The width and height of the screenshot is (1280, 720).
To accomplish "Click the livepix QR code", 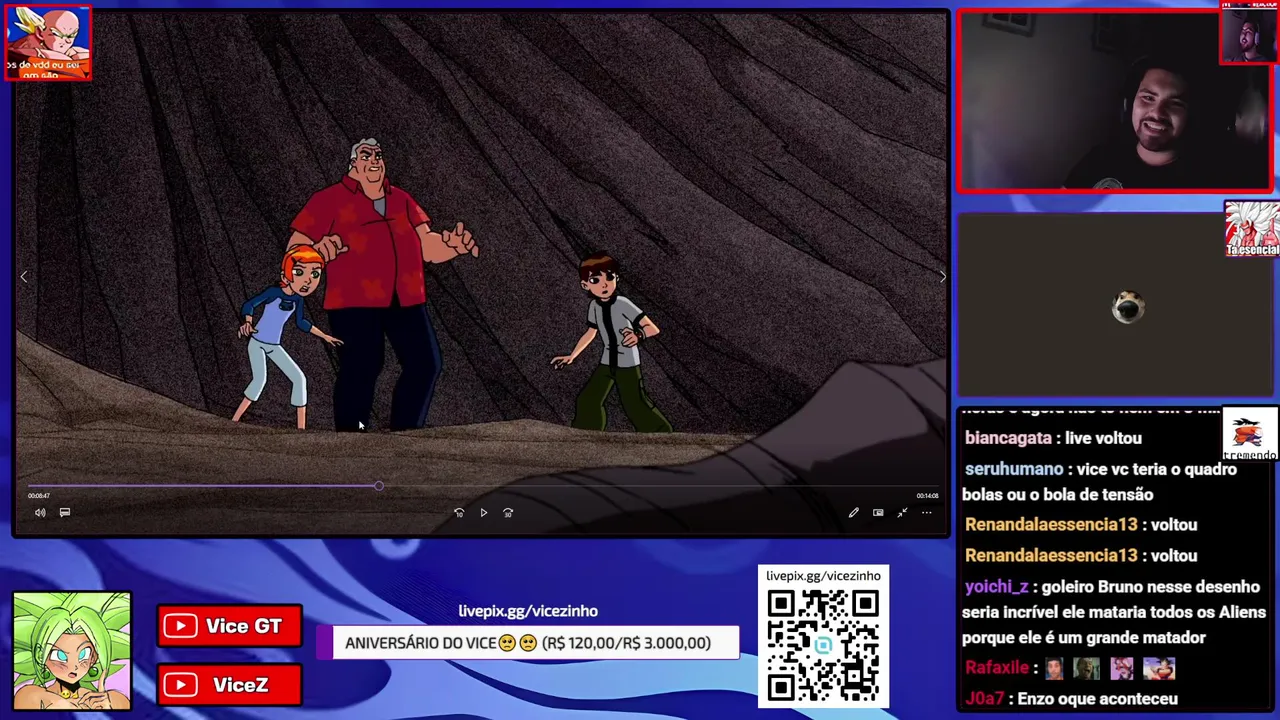I will (x=823, y=646).
